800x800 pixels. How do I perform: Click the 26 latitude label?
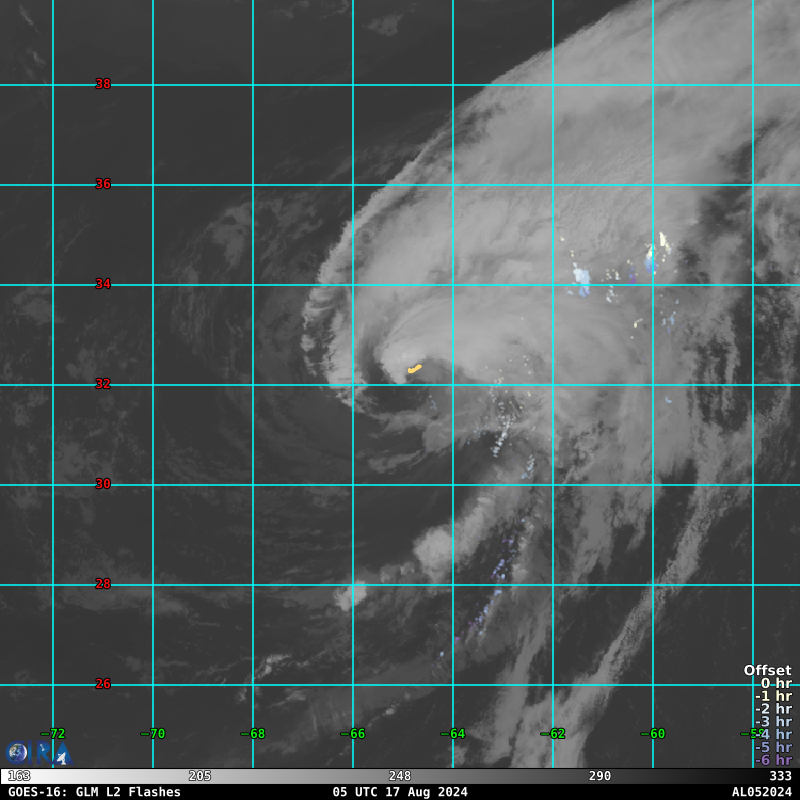tap(103, 684)
